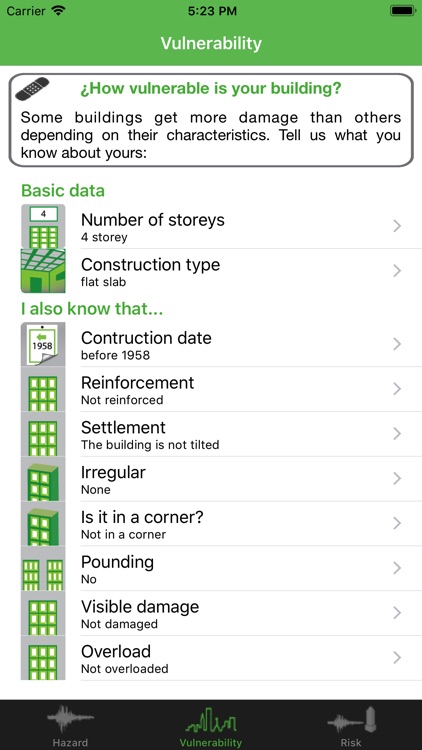
Task: Expand the Construction type chevron
Action: click(397, 271)
